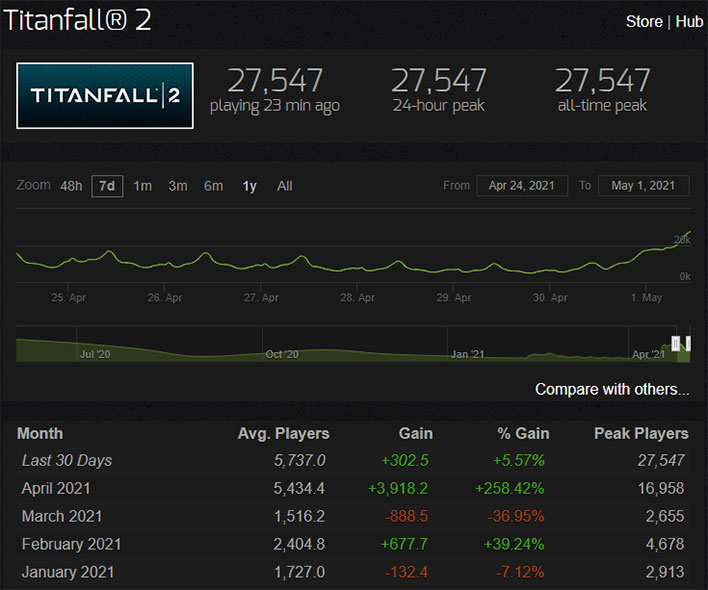Click the -36.95% gain value
This screenshot has width=708, height=590.
pyautogui.click(x=516, y=516)
